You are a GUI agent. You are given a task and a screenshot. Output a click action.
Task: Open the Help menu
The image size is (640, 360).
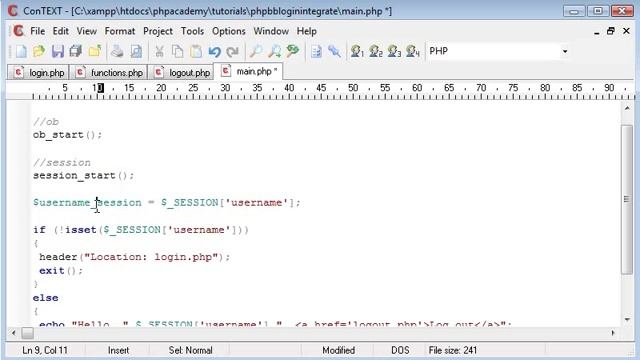[x=307, y=31]
